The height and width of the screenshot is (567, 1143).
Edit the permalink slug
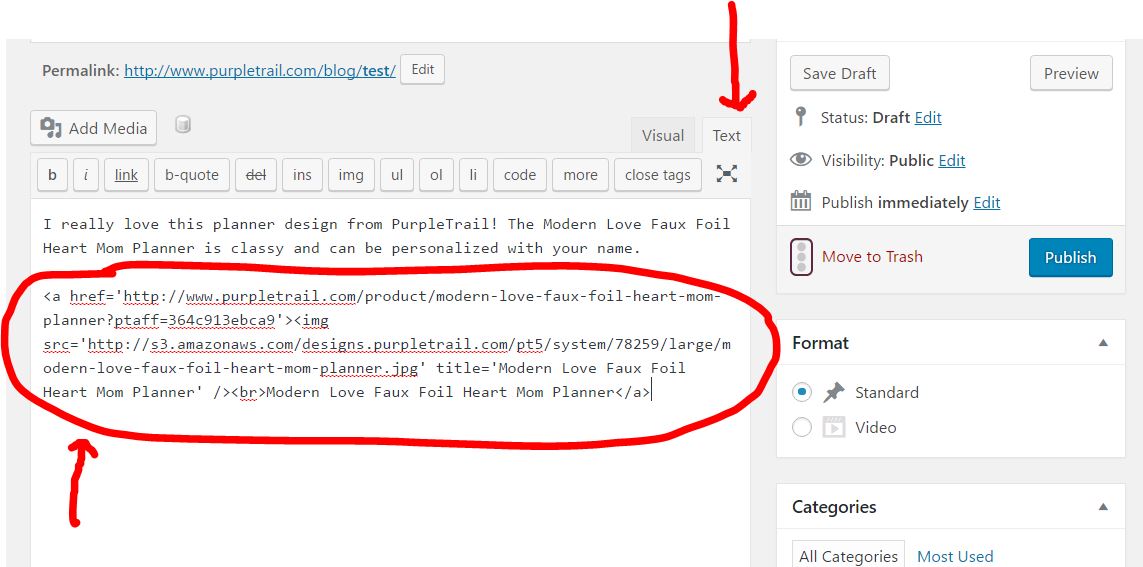[x=422, y=69]
